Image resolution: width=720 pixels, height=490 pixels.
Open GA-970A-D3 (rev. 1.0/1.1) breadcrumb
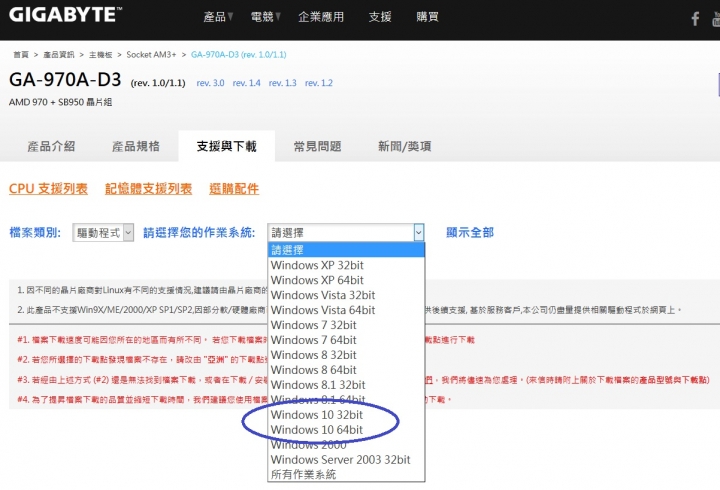pyautogui.click(x=238, y=55)
